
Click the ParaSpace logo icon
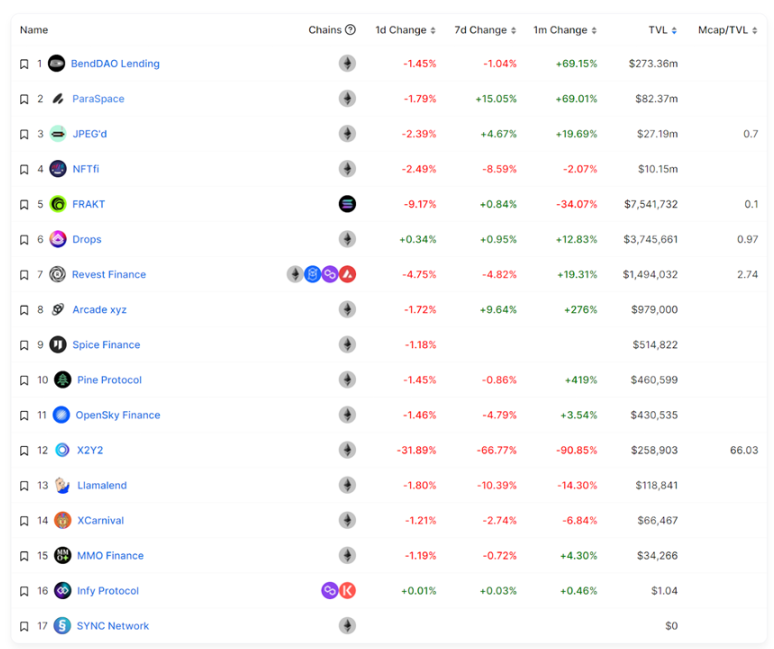click(x=58, y=99)
